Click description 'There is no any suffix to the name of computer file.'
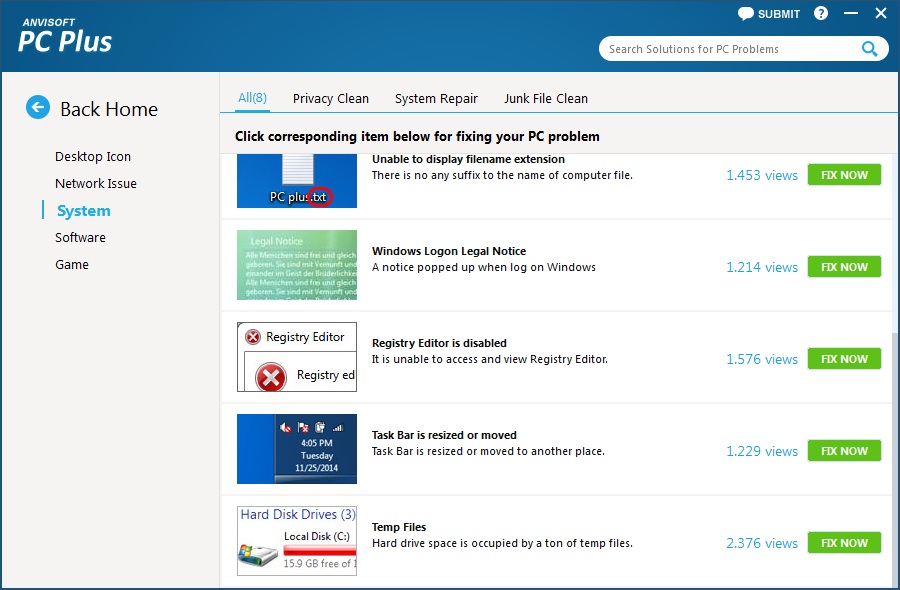Viewport: 900px width, 590px height. coord(502,175)
